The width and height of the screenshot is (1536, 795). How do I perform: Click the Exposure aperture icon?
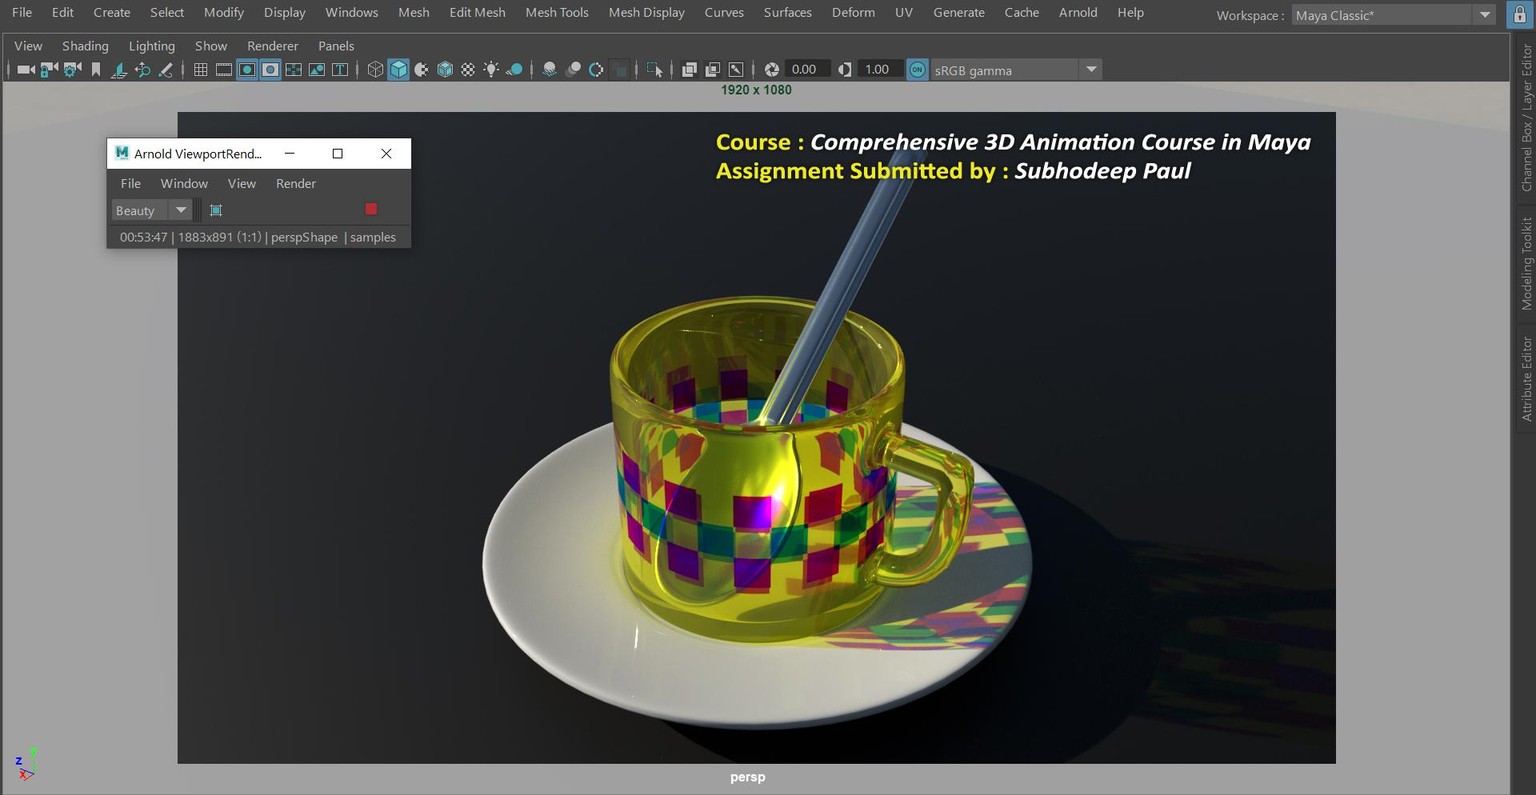[x=771, y=69]
